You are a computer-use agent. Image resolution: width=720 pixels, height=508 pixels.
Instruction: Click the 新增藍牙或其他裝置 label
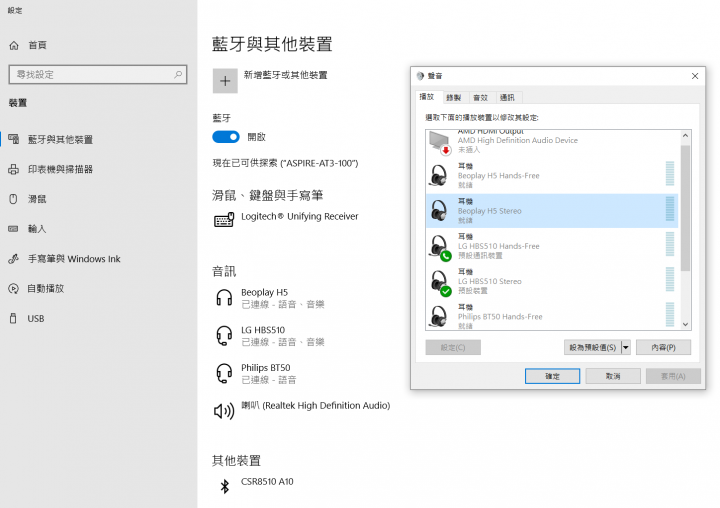point(285,75)
